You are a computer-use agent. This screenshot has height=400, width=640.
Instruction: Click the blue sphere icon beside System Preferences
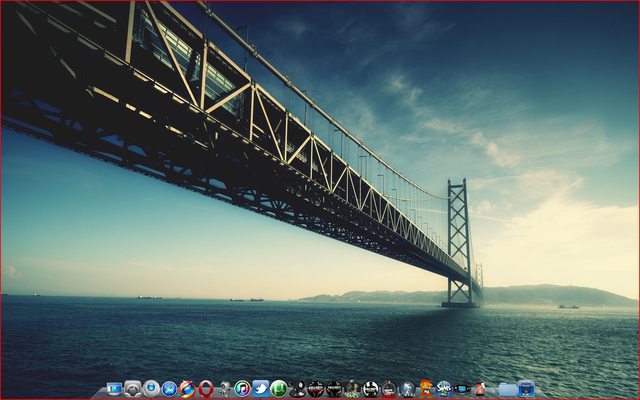click(151, 389)
